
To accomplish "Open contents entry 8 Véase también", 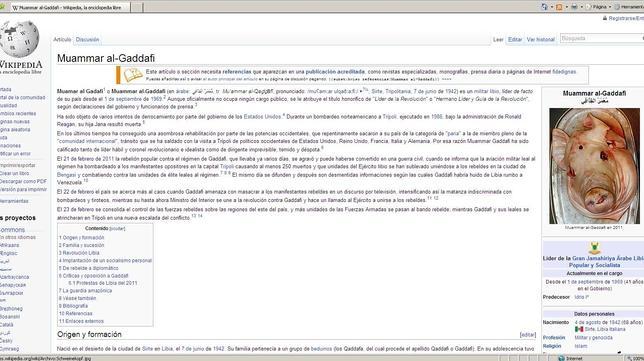I will pos(77,298).
